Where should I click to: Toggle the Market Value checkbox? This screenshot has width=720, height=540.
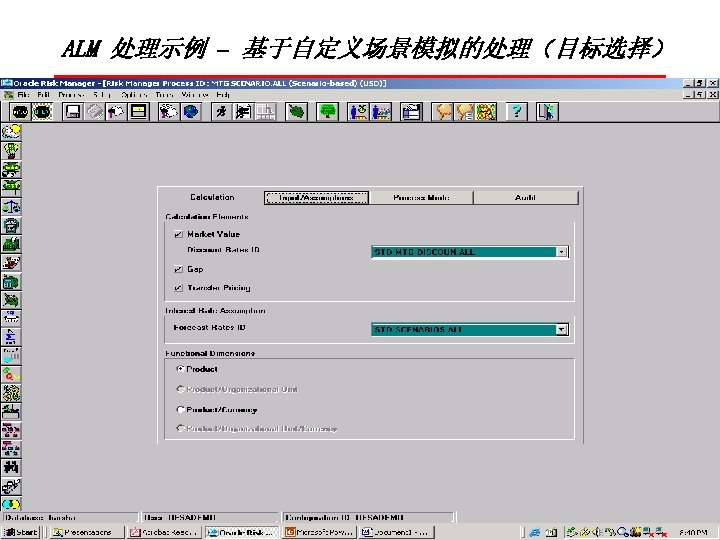click(178, 234)
